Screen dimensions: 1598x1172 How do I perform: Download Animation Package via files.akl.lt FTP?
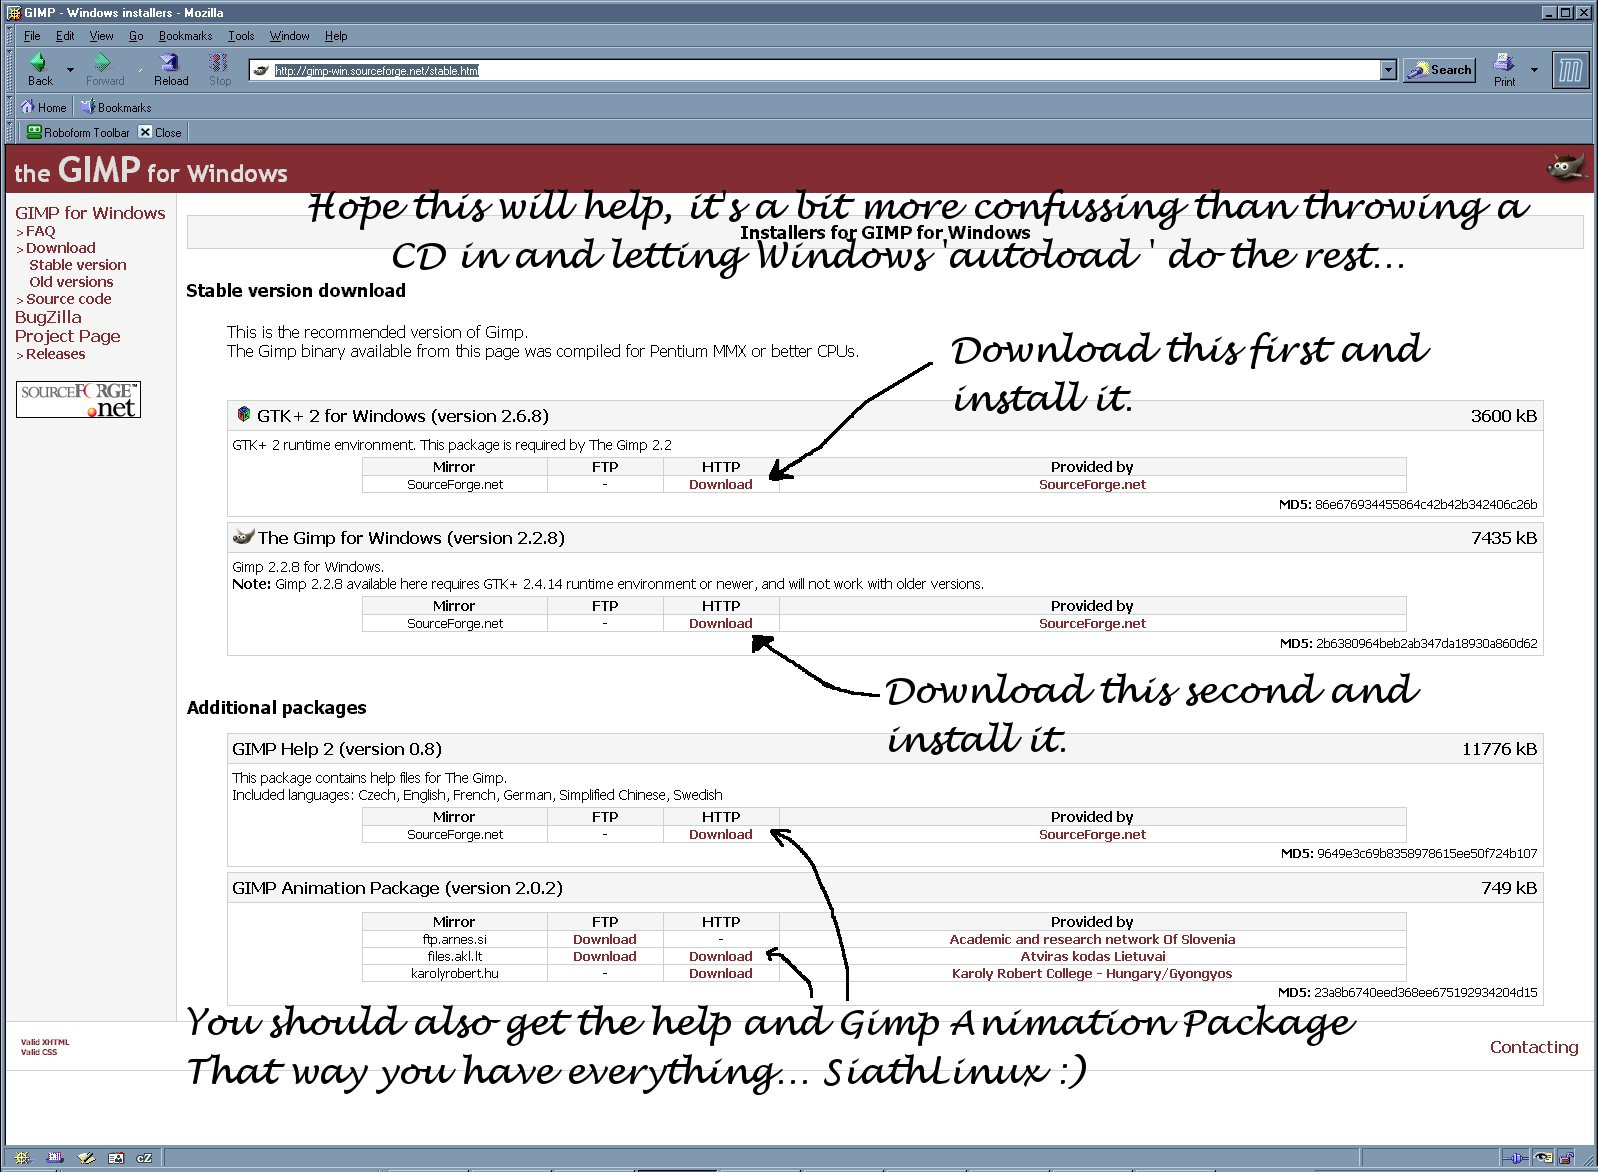tap(604, 956)
